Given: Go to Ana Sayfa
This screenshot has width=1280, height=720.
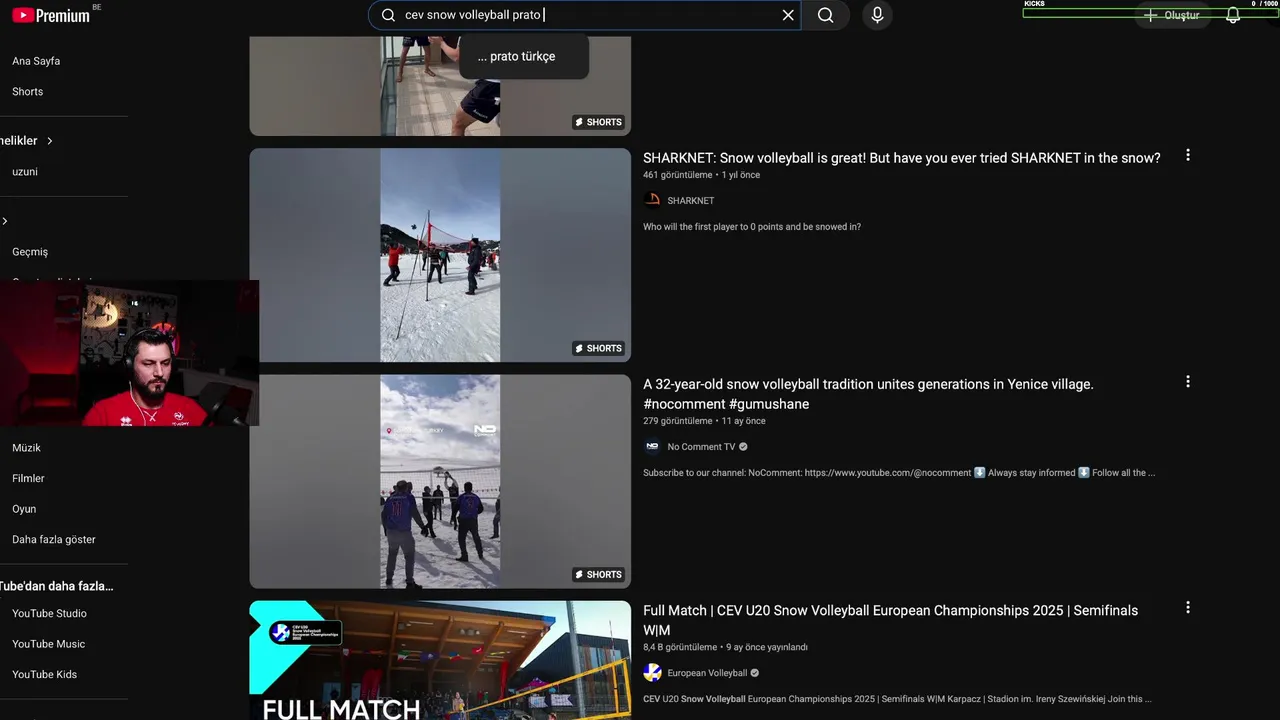Looking at the screenshot, I should 36,61.
